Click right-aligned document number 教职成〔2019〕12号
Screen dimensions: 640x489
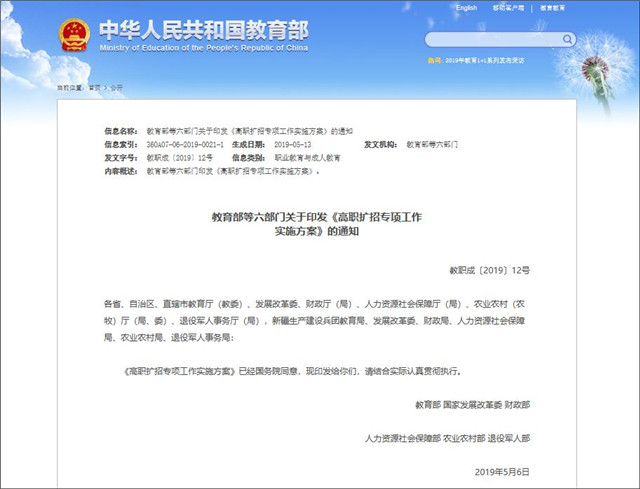(x=489, y=270)
